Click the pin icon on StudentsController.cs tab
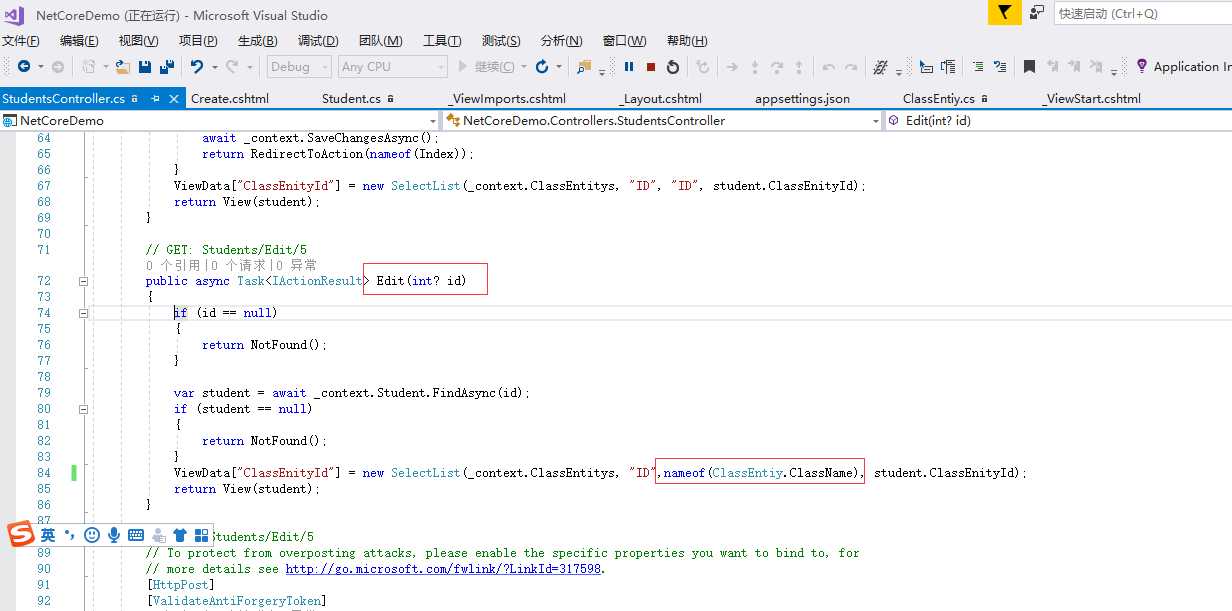This screenshot has height=611, width=1232. (156, 99)
